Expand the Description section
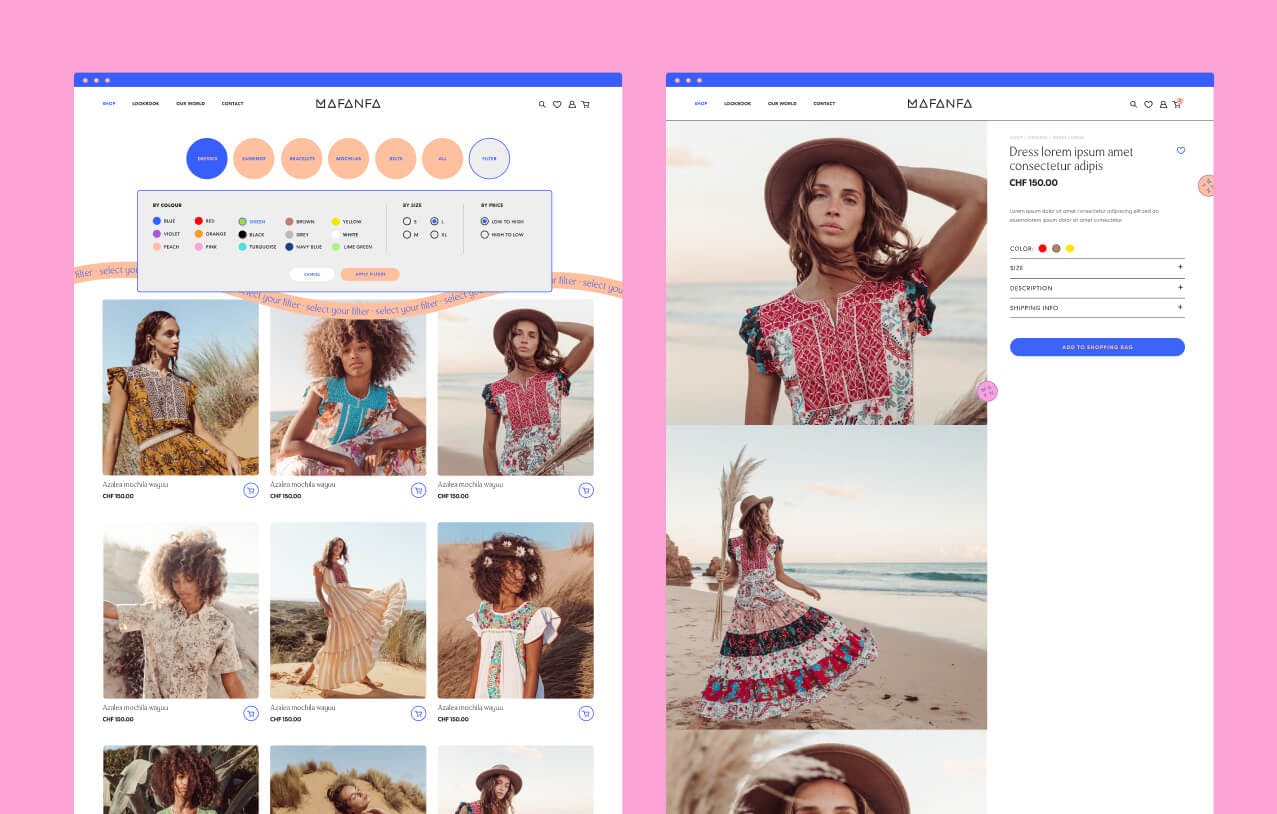1277x814 pixels. 1097,288
